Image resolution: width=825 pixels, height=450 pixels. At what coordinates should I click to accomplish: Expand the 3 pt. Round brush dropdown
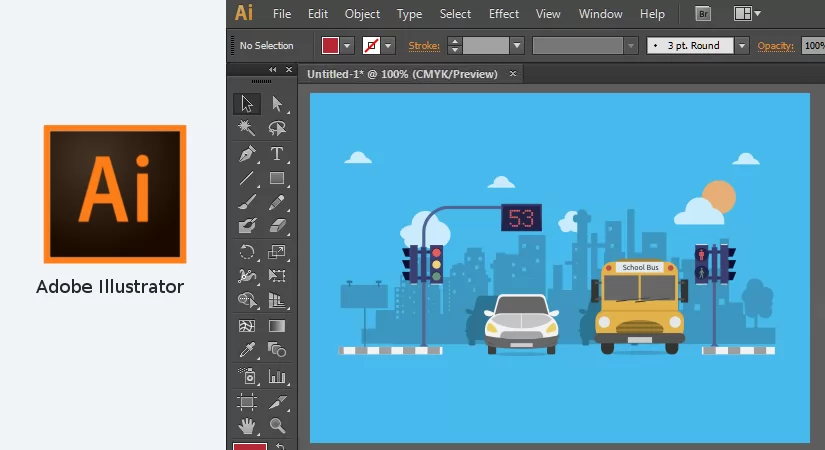tap(741, 46)
